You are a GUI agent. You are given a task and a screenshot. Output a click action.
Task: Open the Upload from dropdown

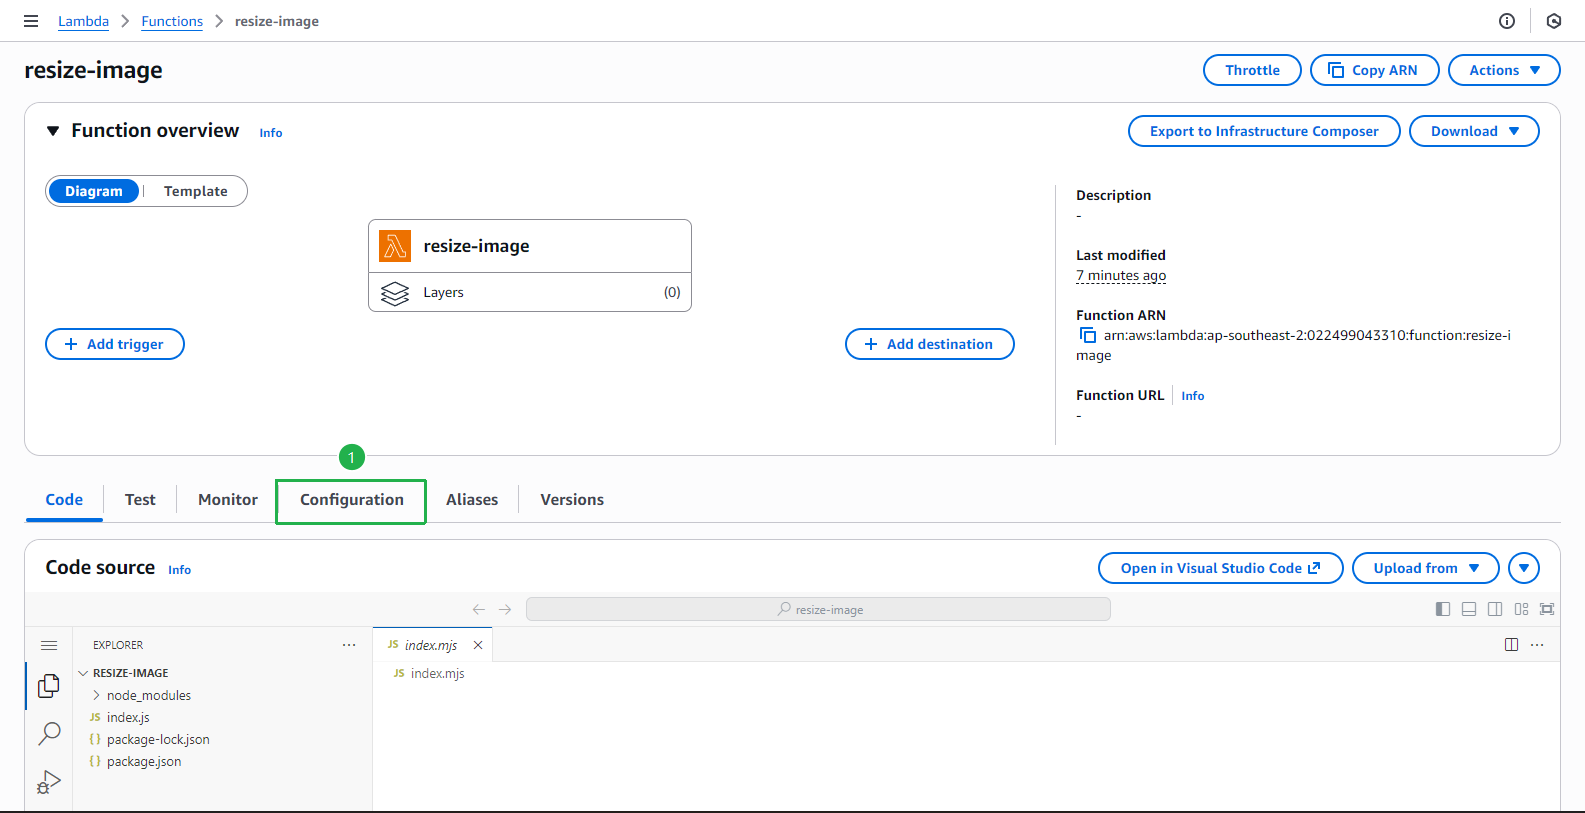pyautogui.click(x=1425, y=568)
